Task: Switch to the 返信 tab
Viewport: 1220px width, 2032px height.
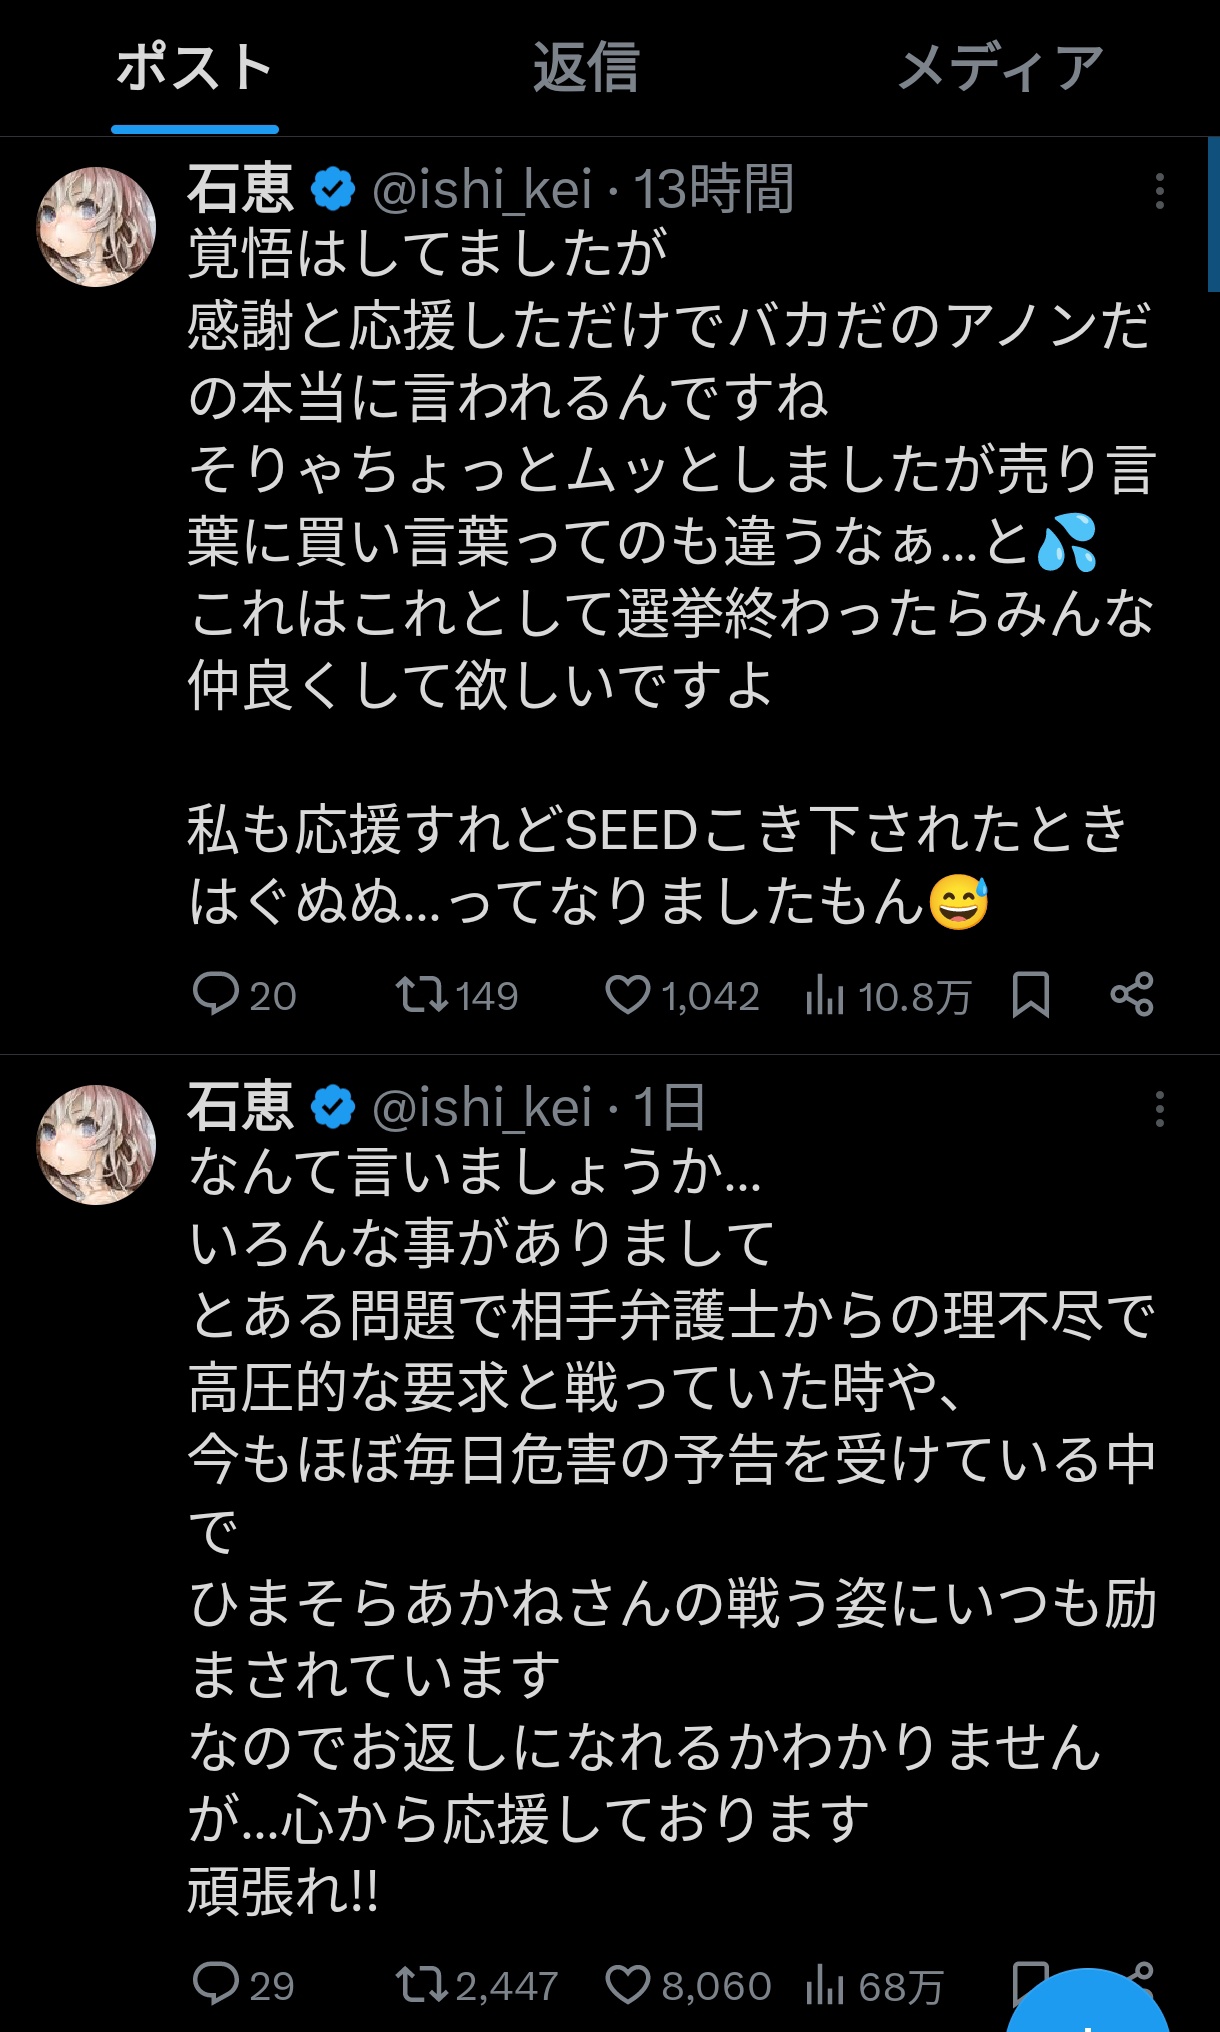Action: (x=586, y=69)
